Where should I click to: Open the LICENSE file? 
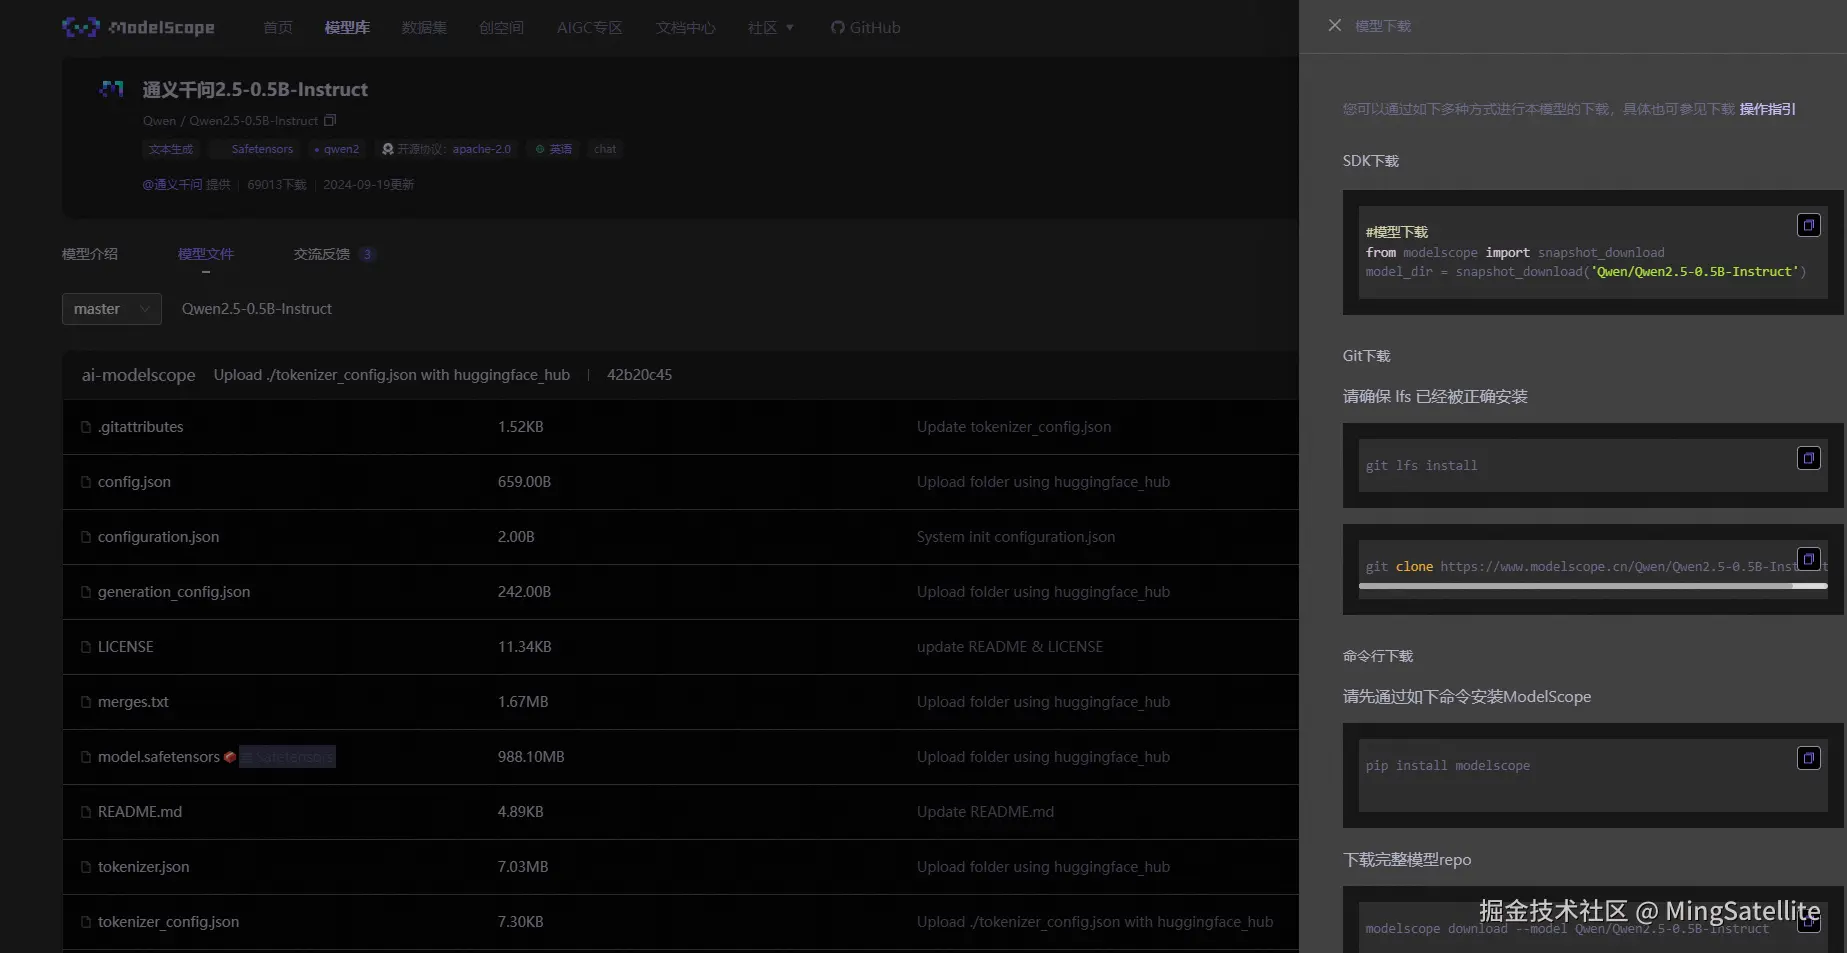[x=126, y=647]
